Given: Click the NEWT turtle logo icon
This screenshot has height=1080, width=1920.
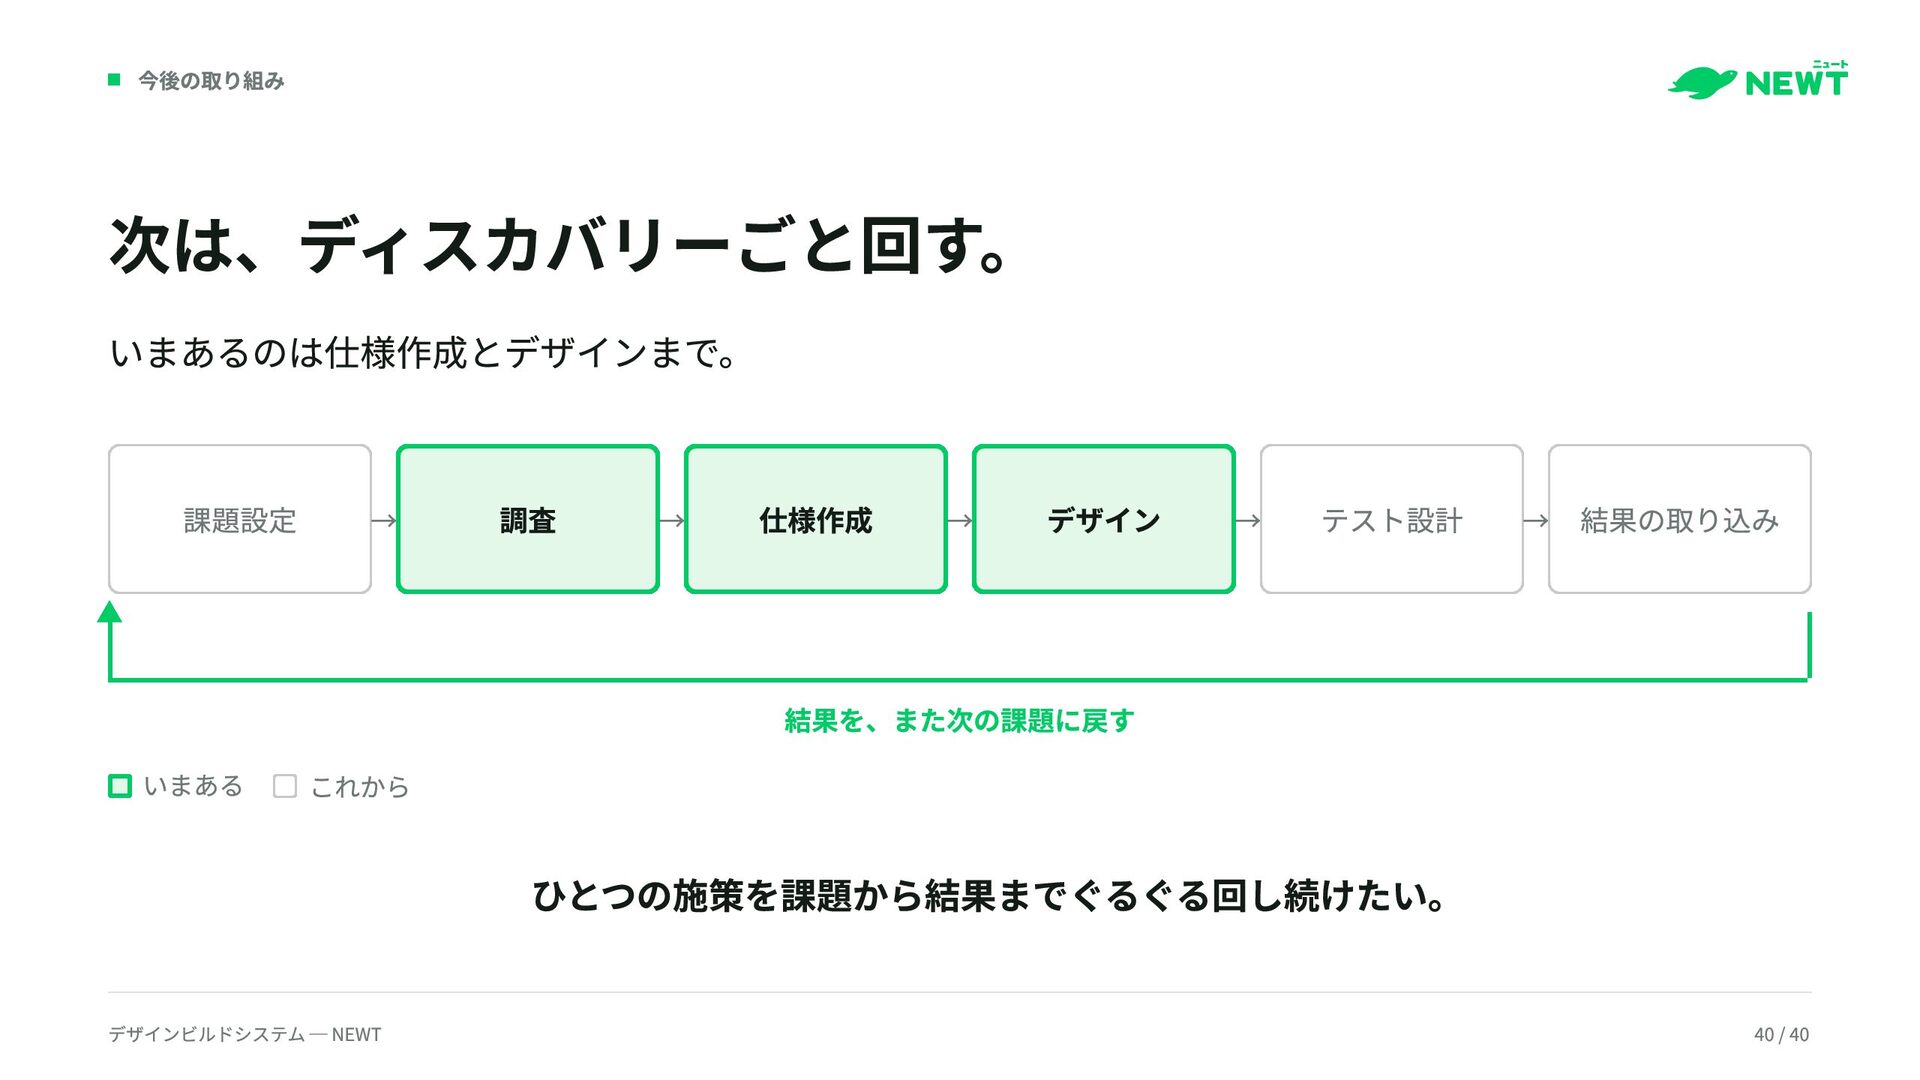Looking at the screenshot, I should click(1702, 83).
